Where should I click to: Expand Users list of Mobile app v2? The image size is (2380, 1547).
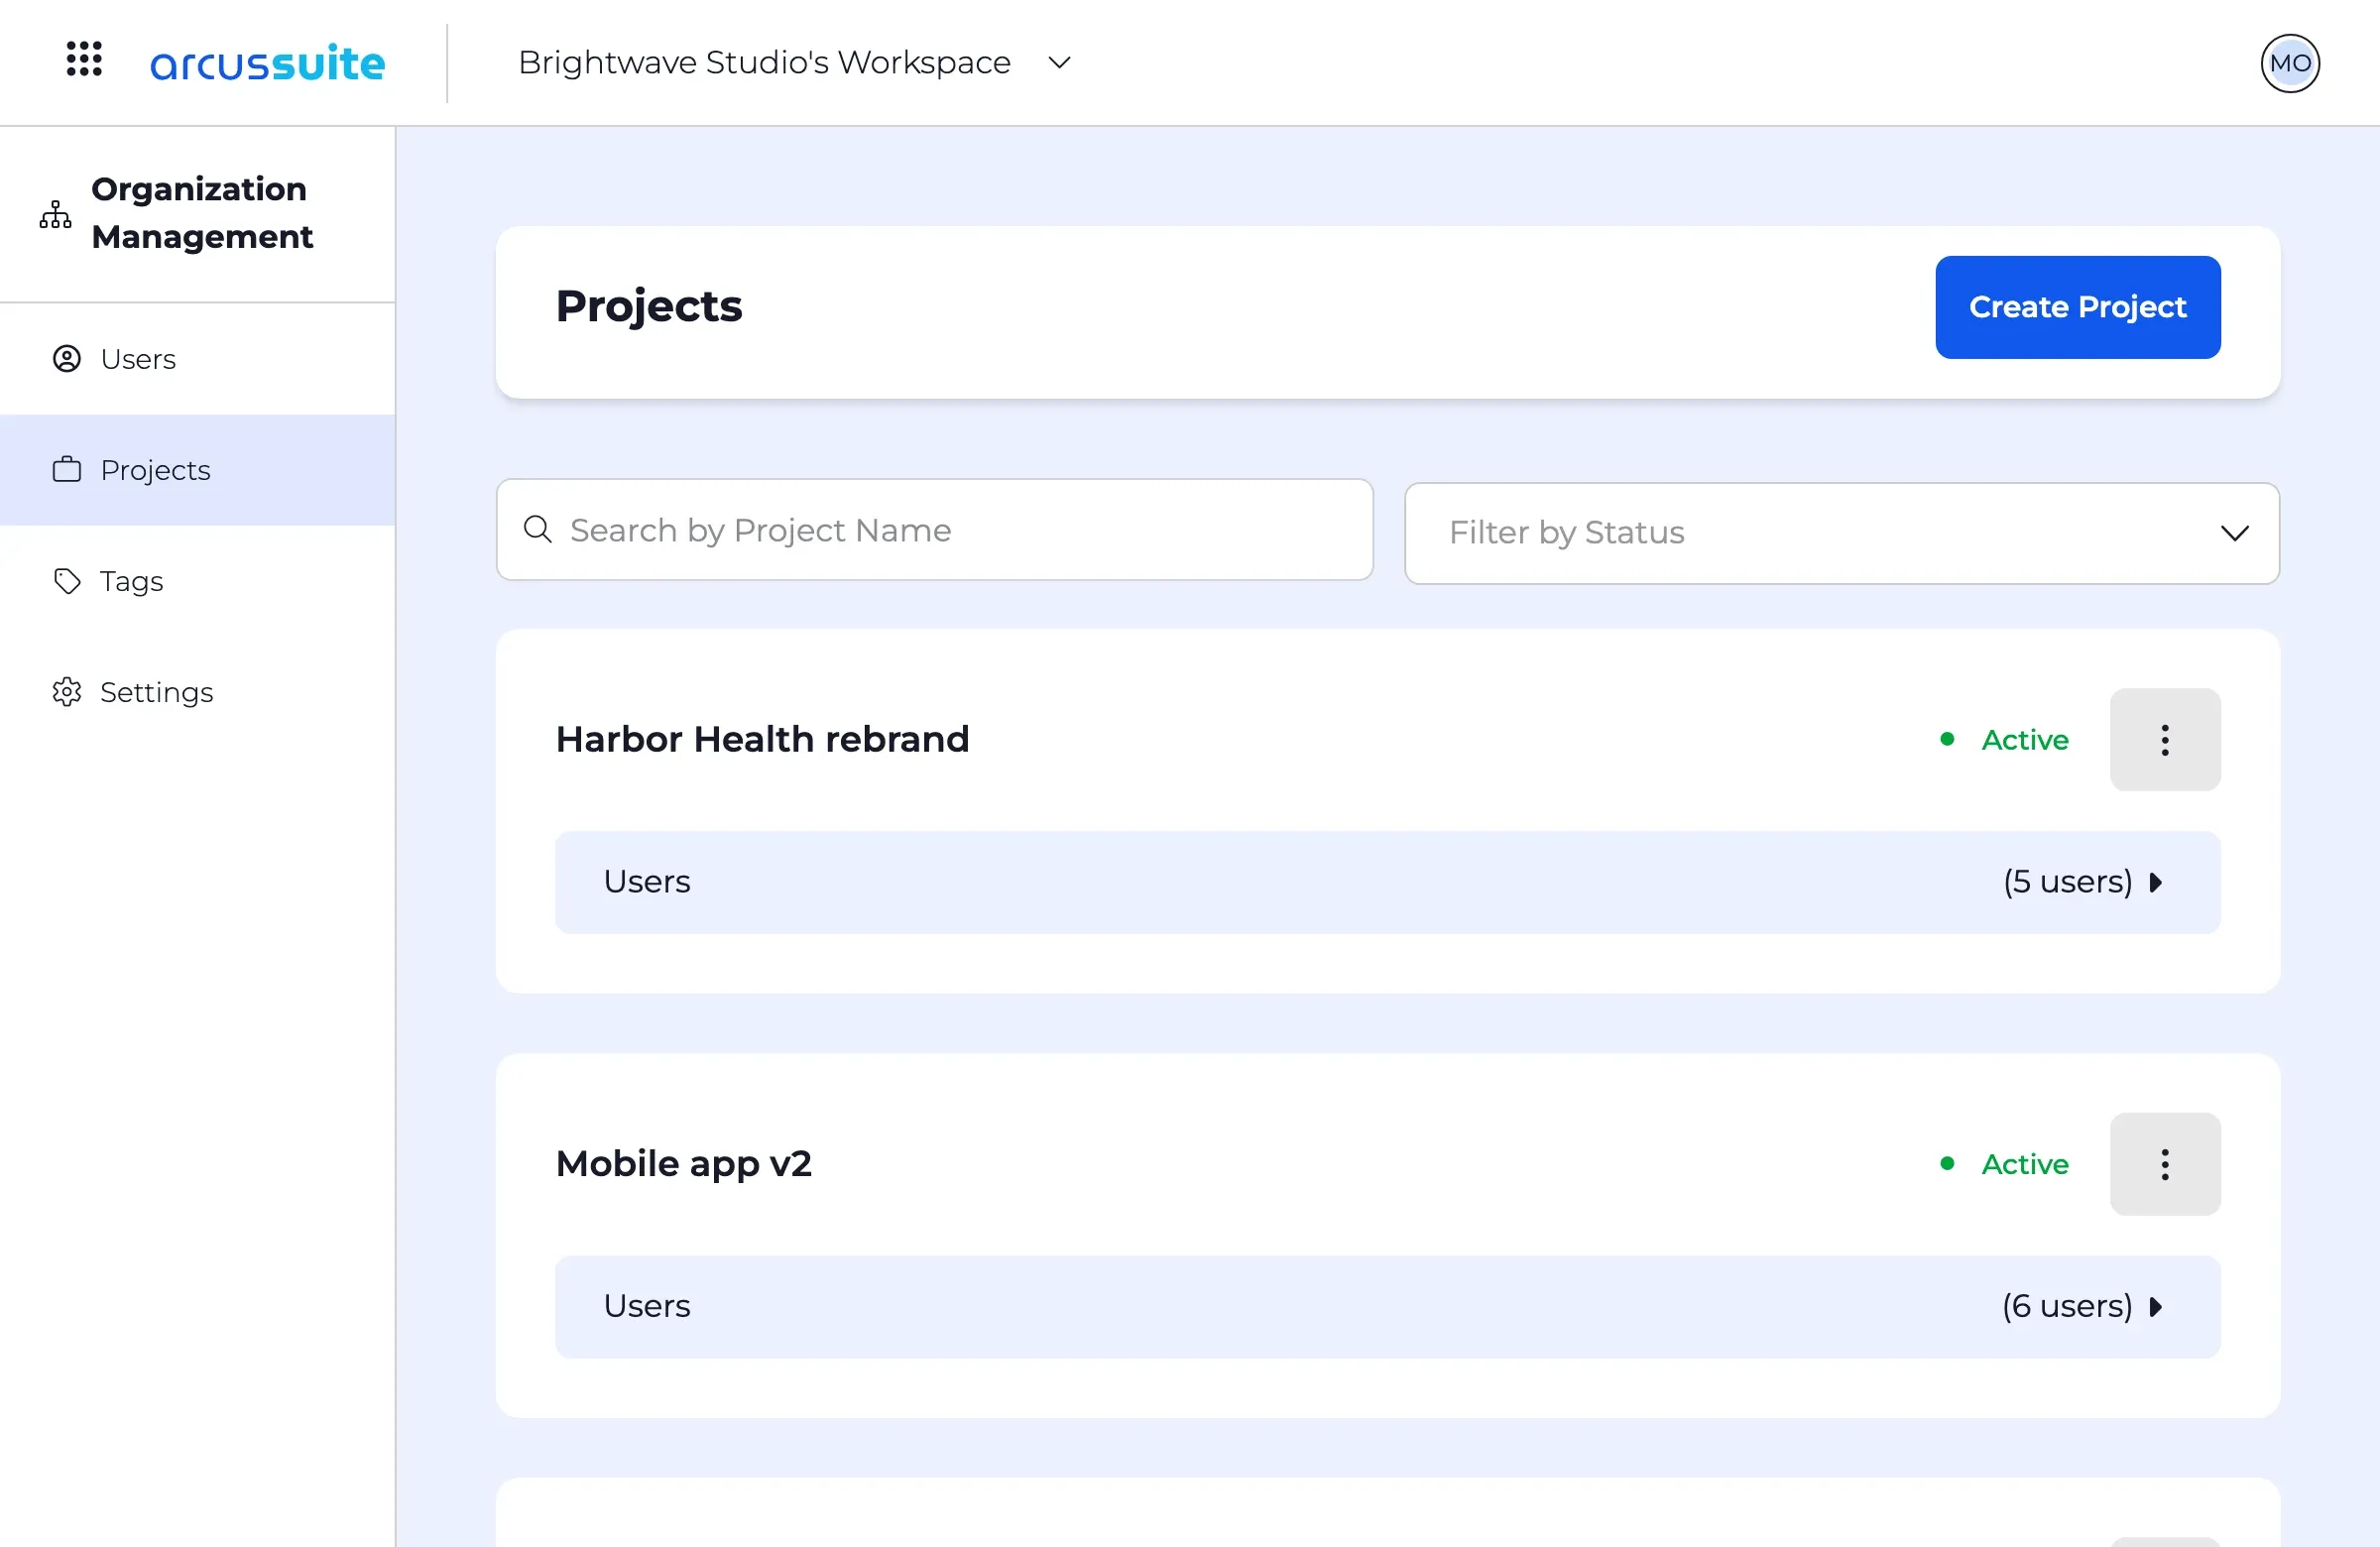[1387, 1307]
